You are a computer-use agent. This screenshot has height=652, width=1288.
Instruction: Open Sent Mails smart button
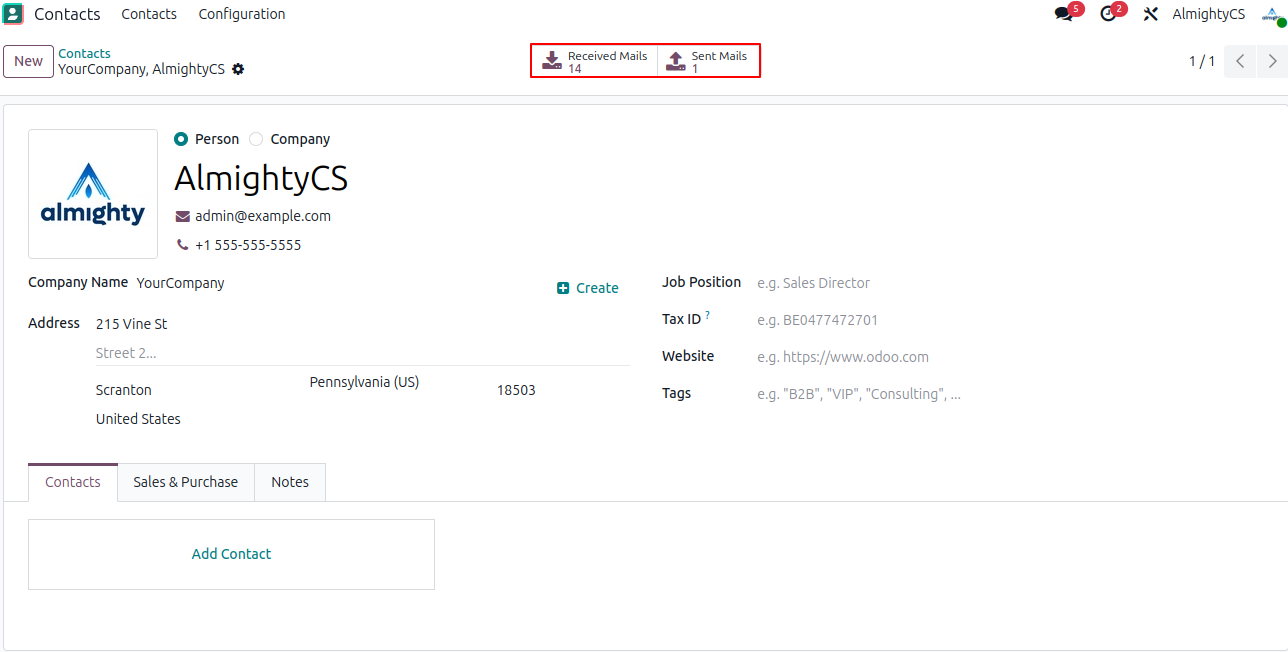pos(708,61)
